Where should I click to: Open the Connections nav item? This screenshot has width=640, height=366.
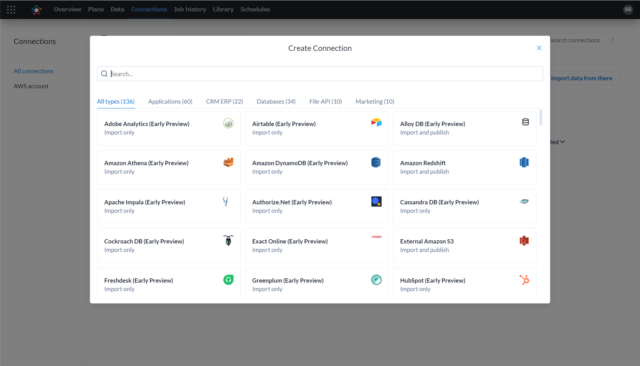point(149,9)
